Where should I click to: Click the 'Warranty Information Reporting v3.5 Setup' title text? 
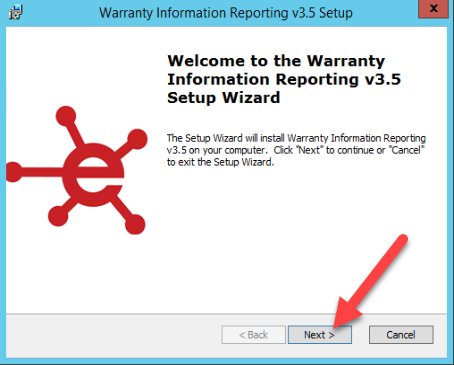pyautogui.click(x=226, y=13)
